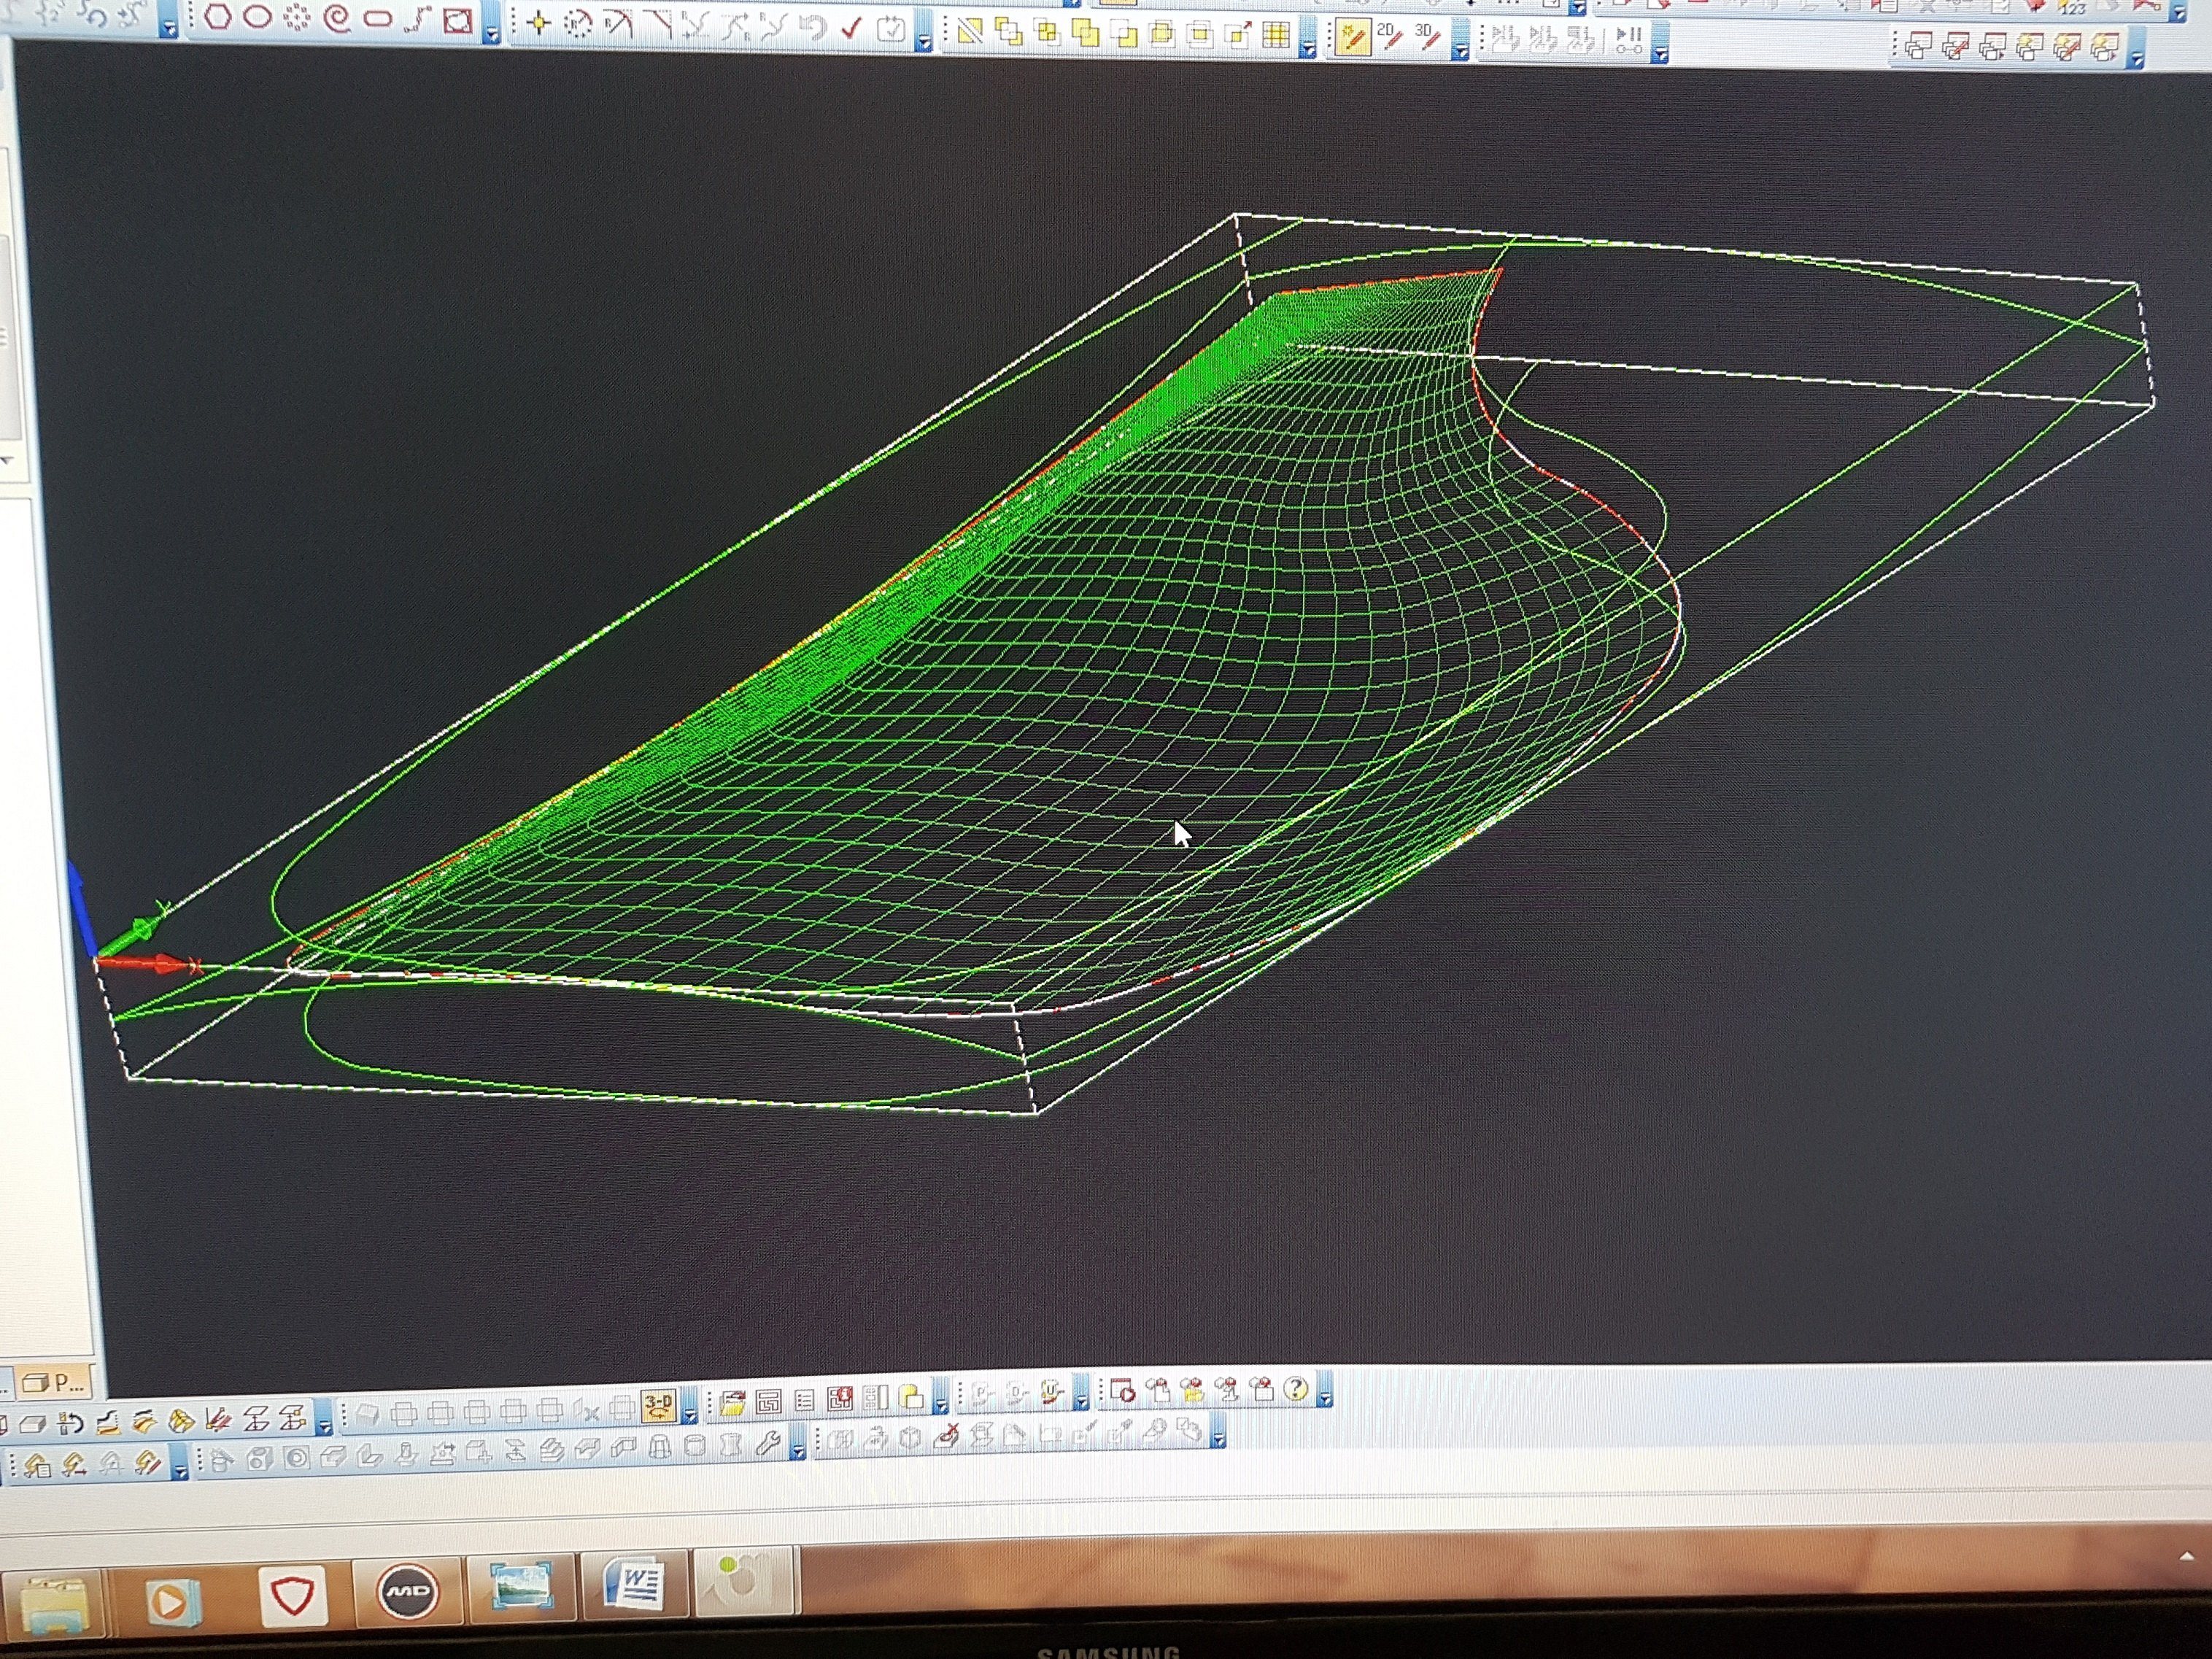This screenshot has width=2212, height=1659.
Task: Select the yellow point creation tool
Action: tap(539, 23)
